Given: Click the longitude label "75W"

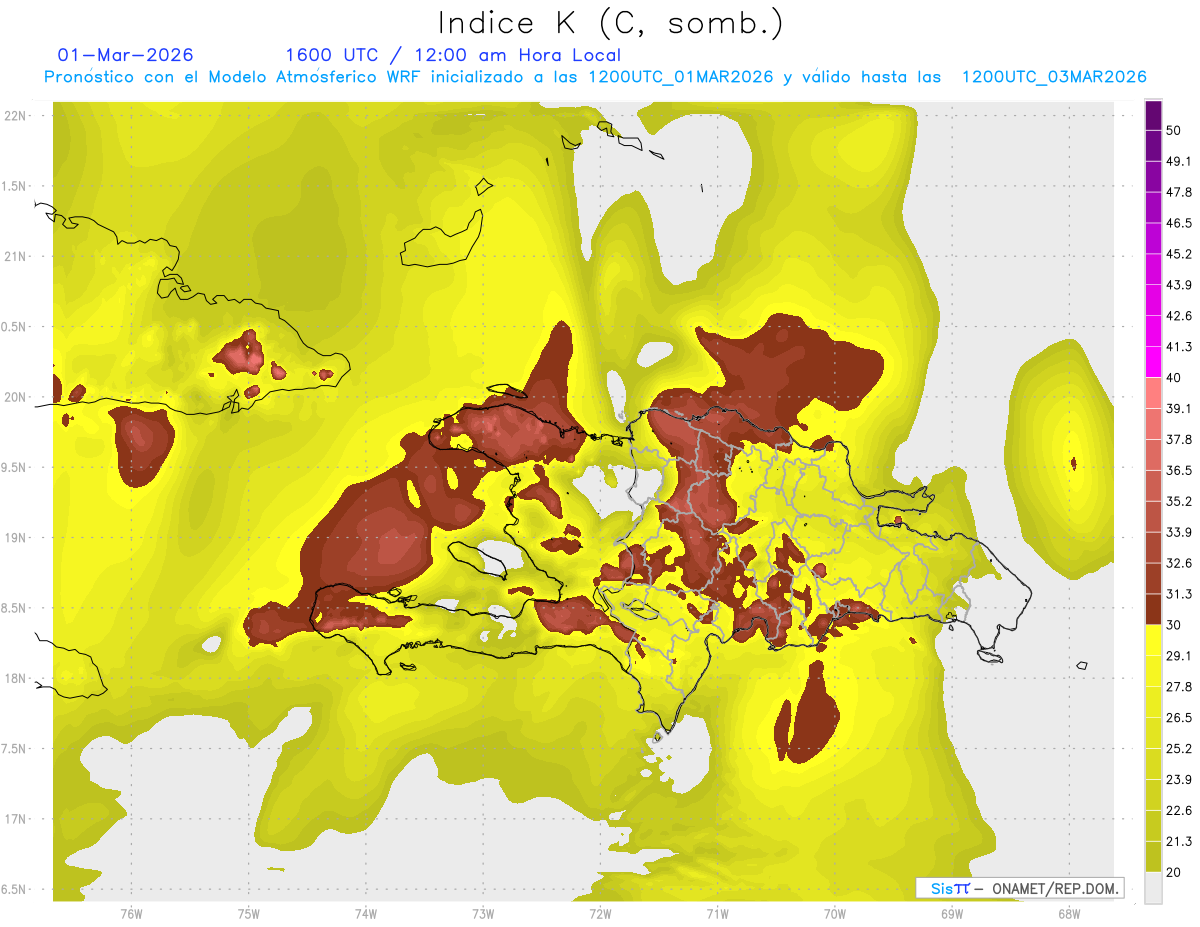Looking at the screenshot, I should pyautogui.click(x=248, y=914).
